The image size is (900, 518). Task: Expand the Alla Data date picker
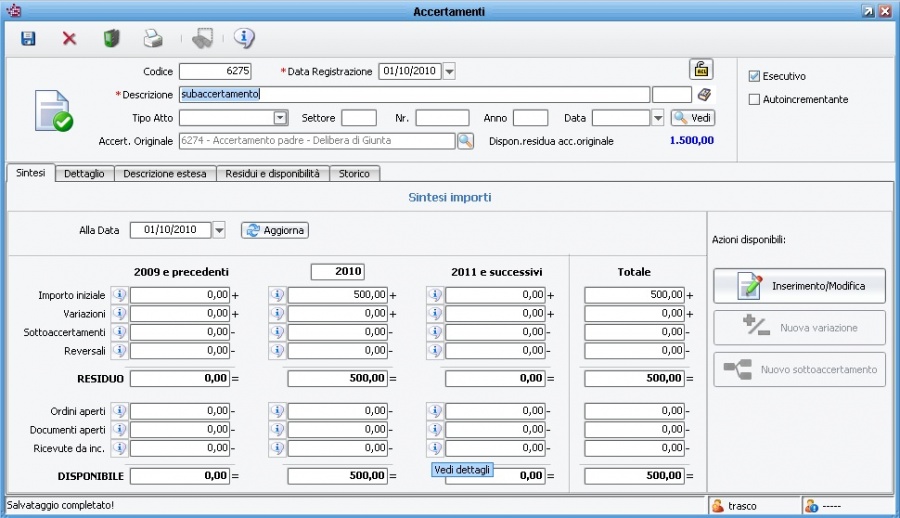coord(219,230)
